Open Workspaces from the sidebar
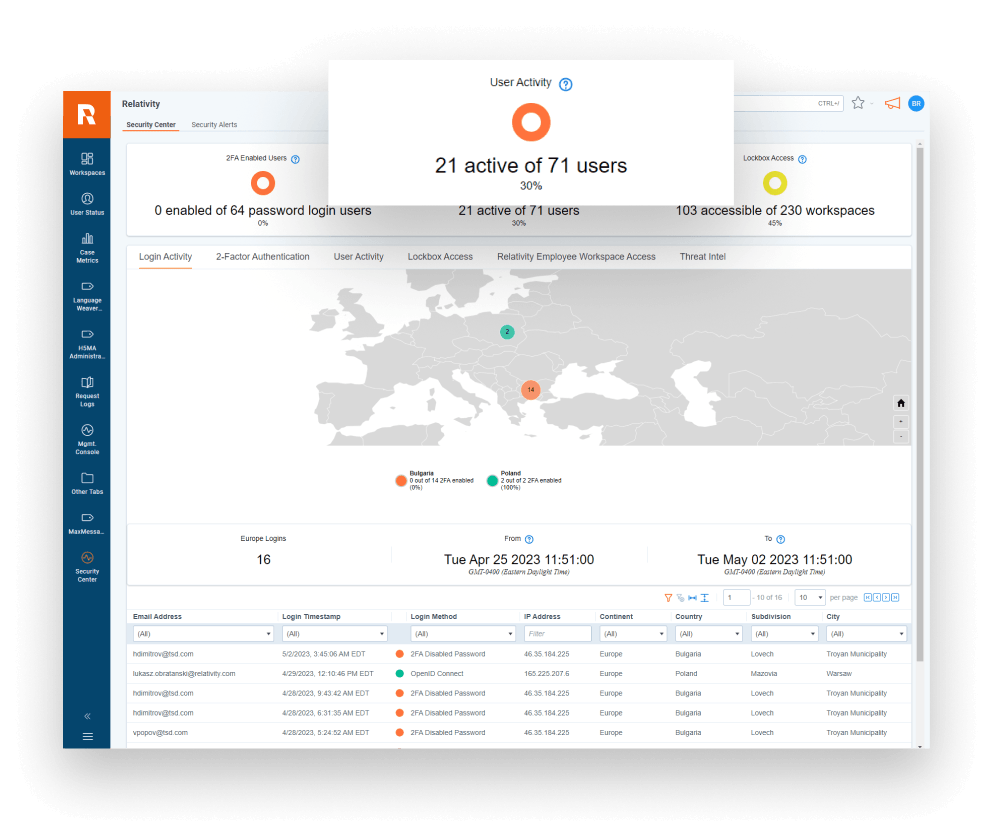Screen dimensions: 994x838 (x=87, y=164)
